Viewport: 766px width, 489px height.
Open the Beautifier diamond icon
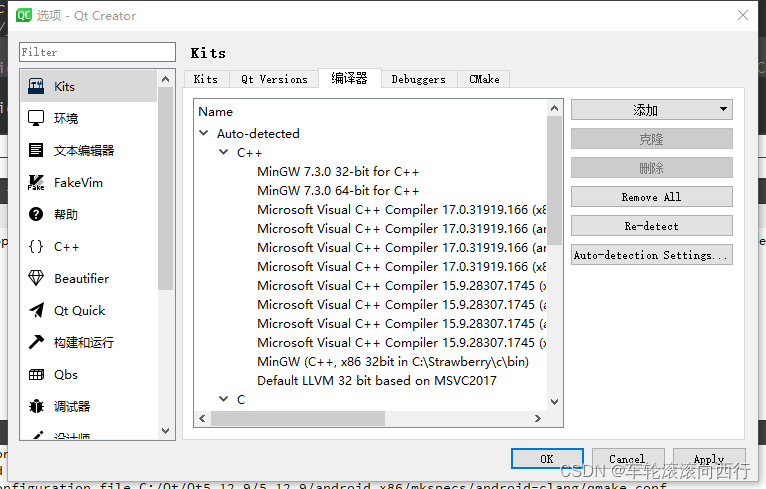click(x=36, y=278)
